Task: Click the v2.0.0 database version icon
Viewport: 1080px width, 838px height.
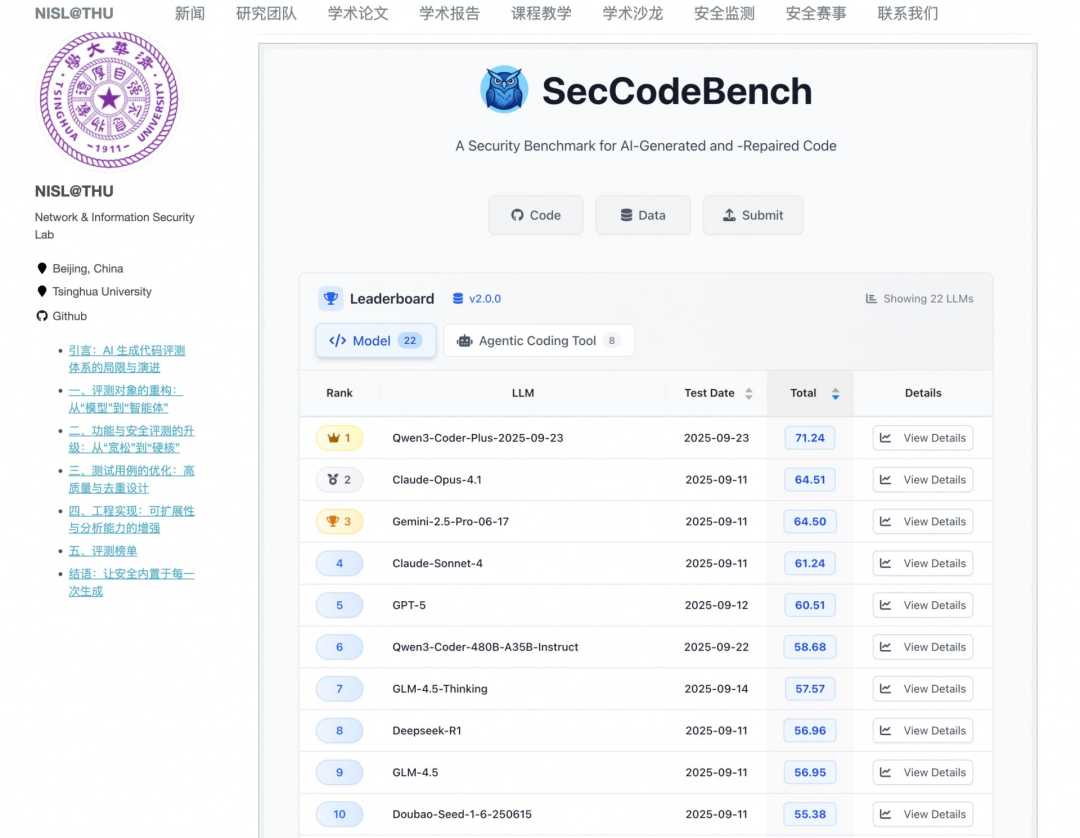Action: tap(458, 298)
